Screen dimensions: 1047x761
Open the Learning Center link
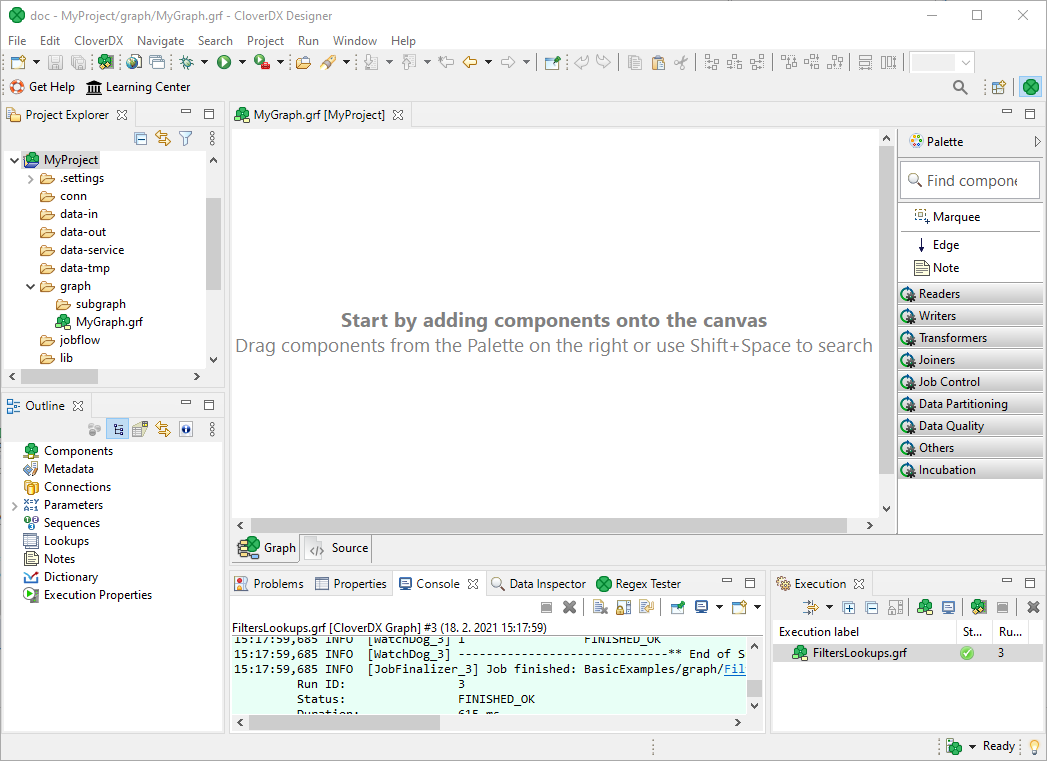(138, 87)
